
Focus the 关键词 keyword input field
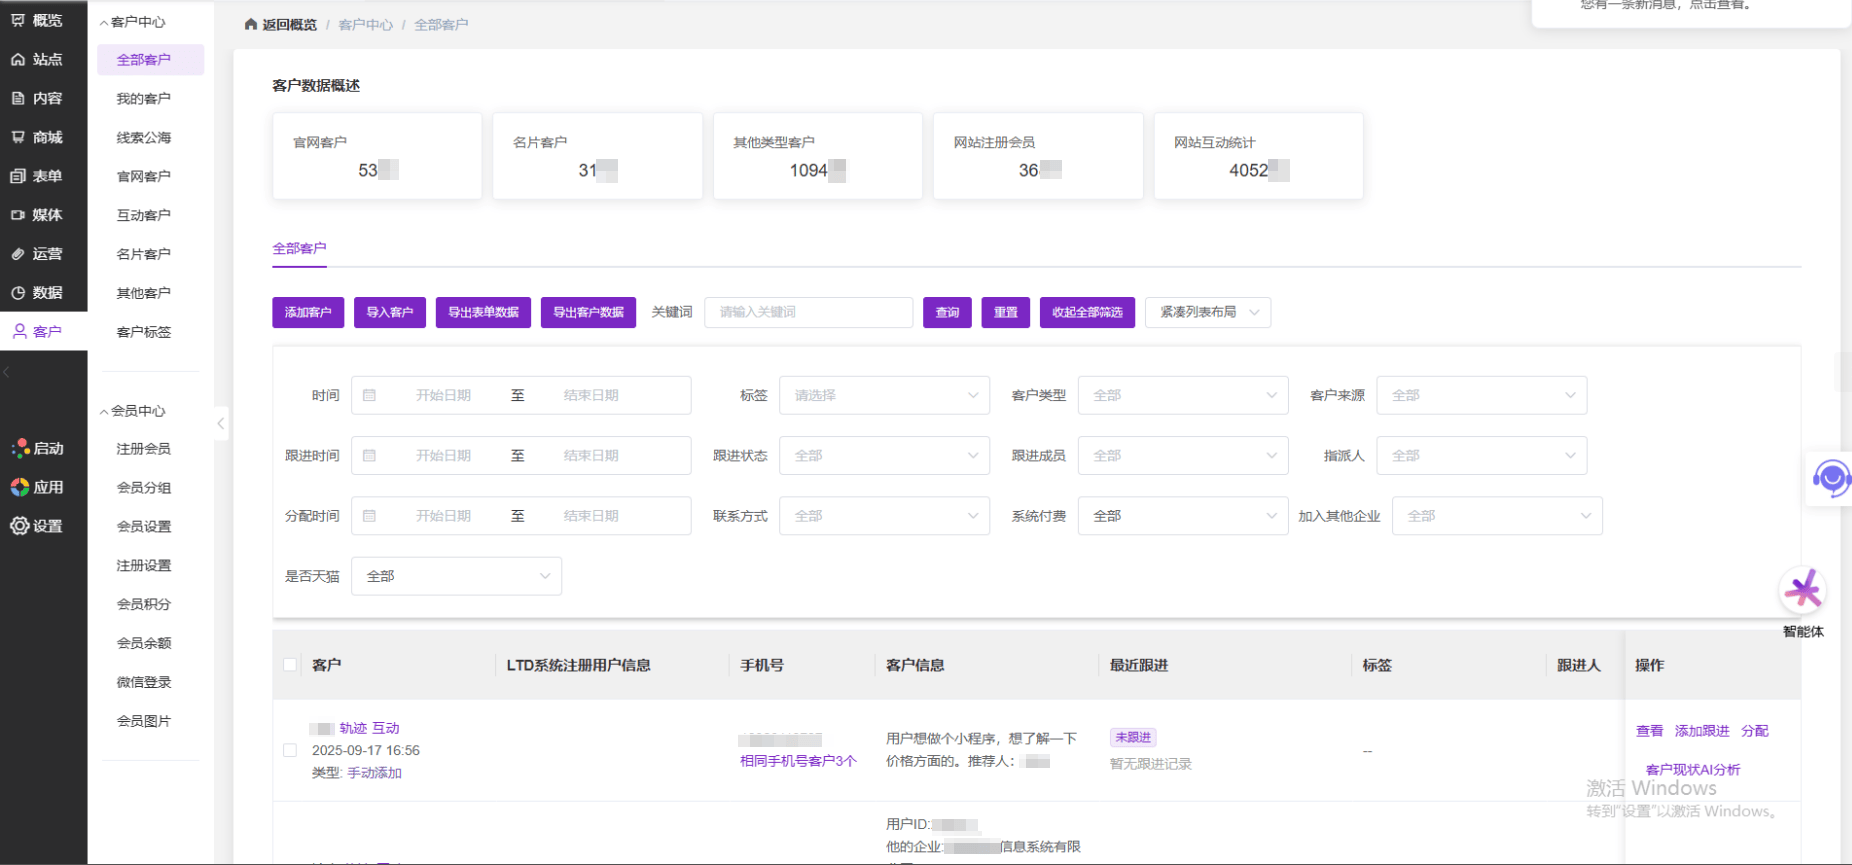coord(808,312)
